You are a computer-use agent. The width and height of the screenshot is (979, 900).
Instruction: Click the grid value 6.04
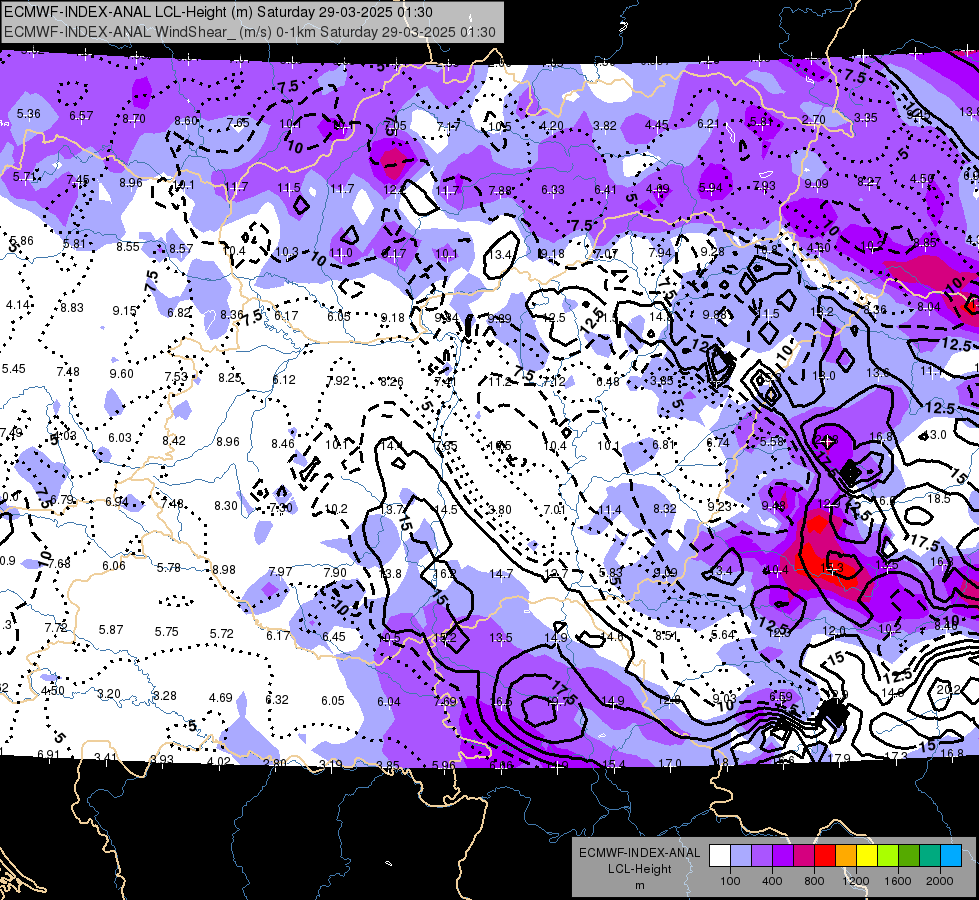389,701
